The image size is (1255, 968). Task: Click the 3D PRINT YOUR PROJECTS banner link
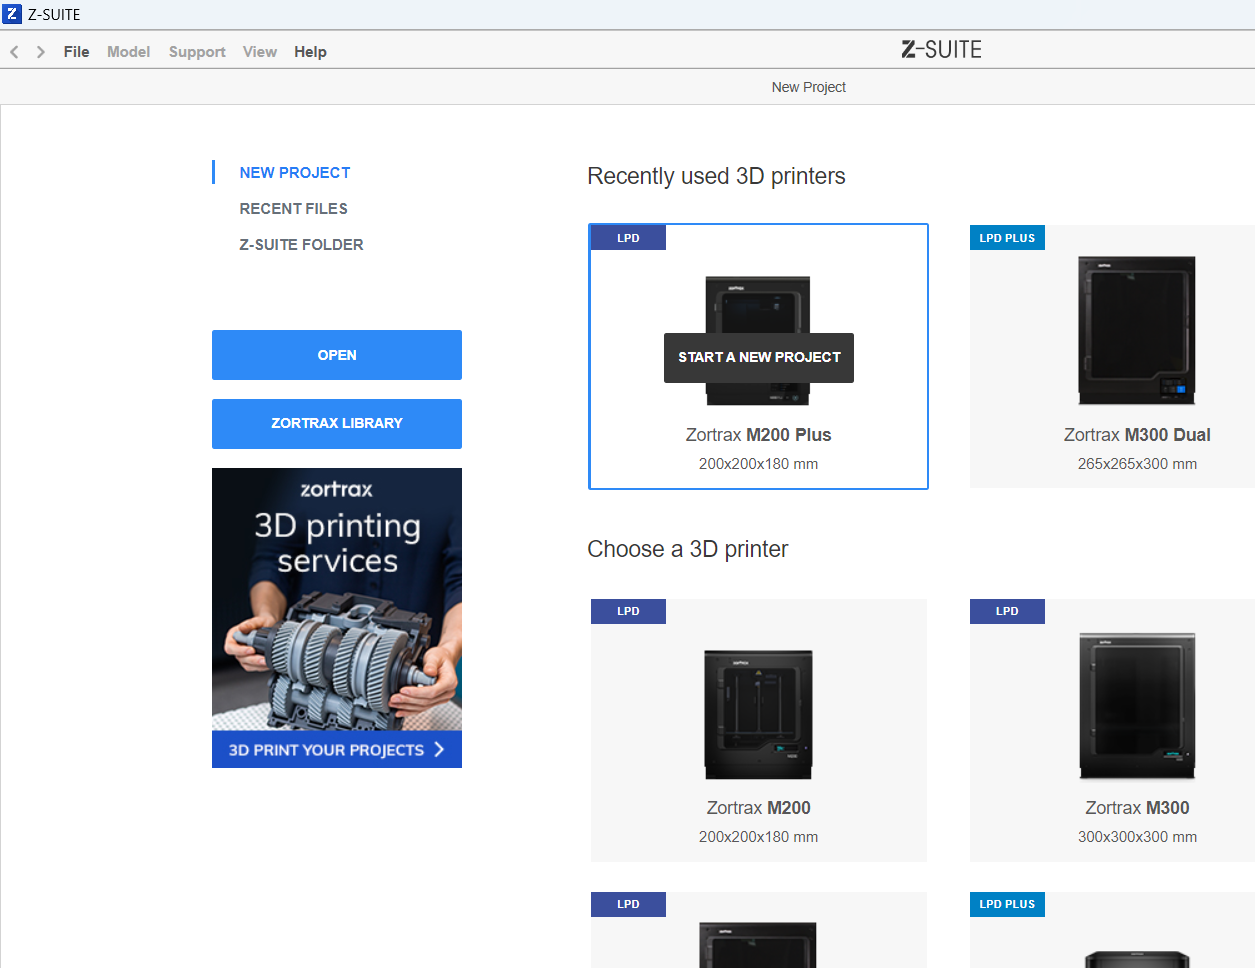tap(337, 750)
